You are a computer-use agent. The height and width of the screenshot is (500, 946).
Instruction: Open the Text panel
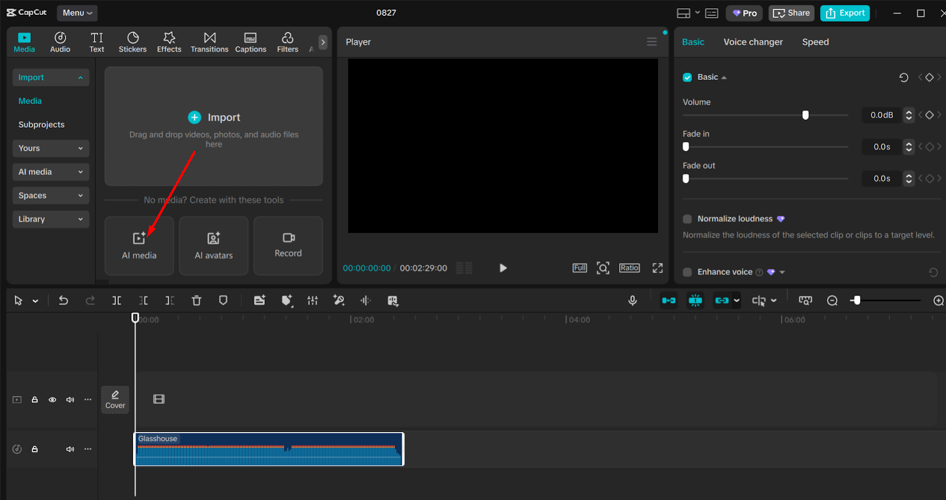point(97,42)
